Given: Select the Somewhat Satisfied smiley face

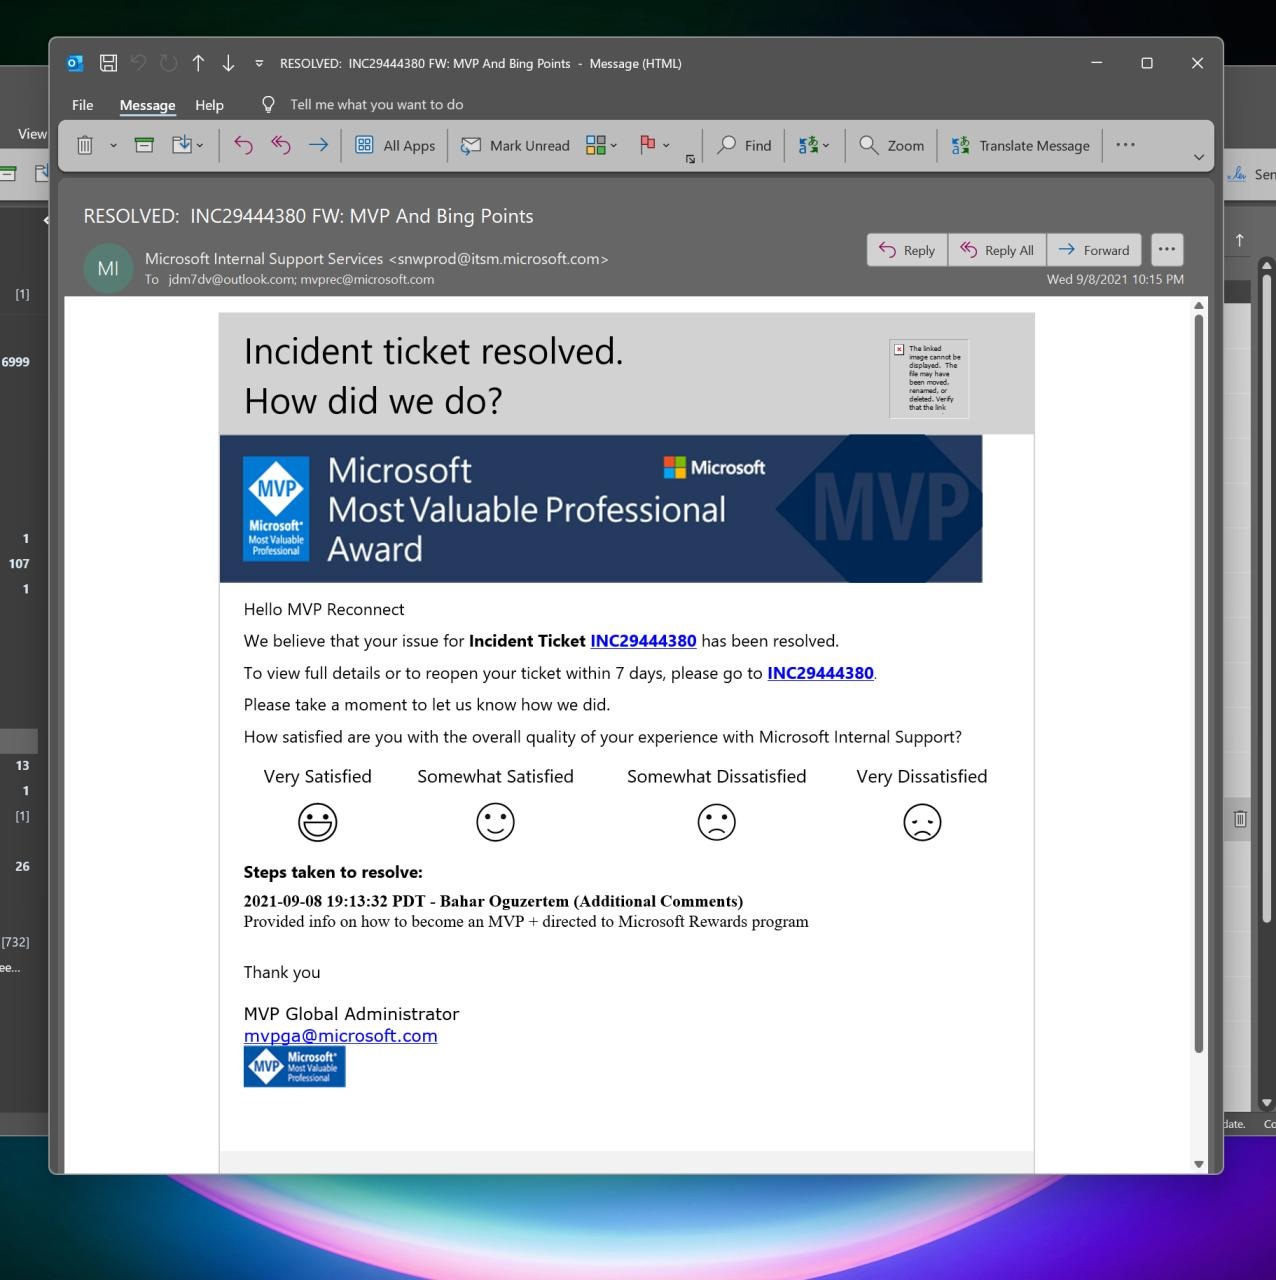Looking at the screenshot, I should [x=495, y=822].
